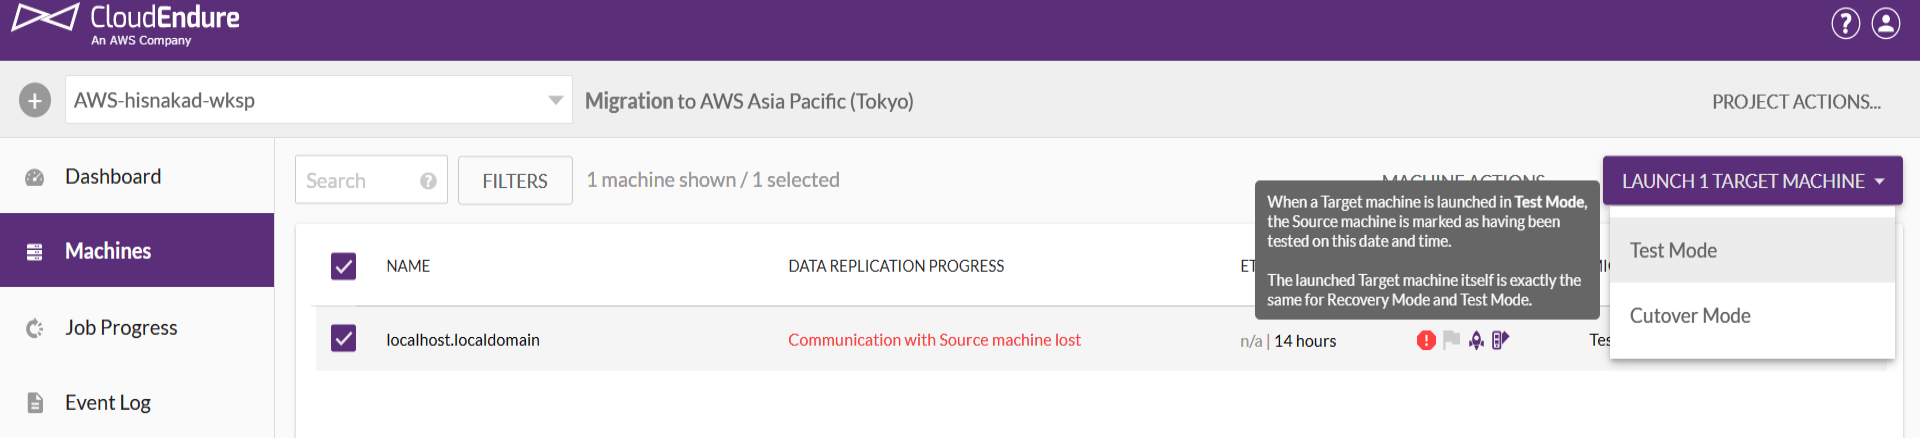Viewport: 1920px width, 438px height.
Task: Click the red error alert status icon
Action: (x=1426, y=341)
